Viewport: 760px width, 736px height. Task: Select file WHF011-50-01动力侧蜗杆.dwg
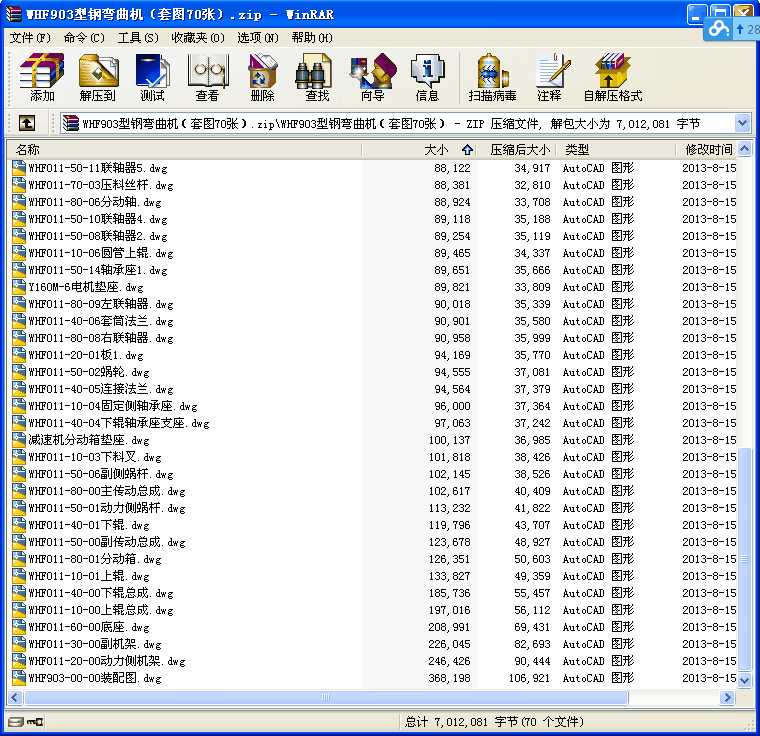coord(107,508)
